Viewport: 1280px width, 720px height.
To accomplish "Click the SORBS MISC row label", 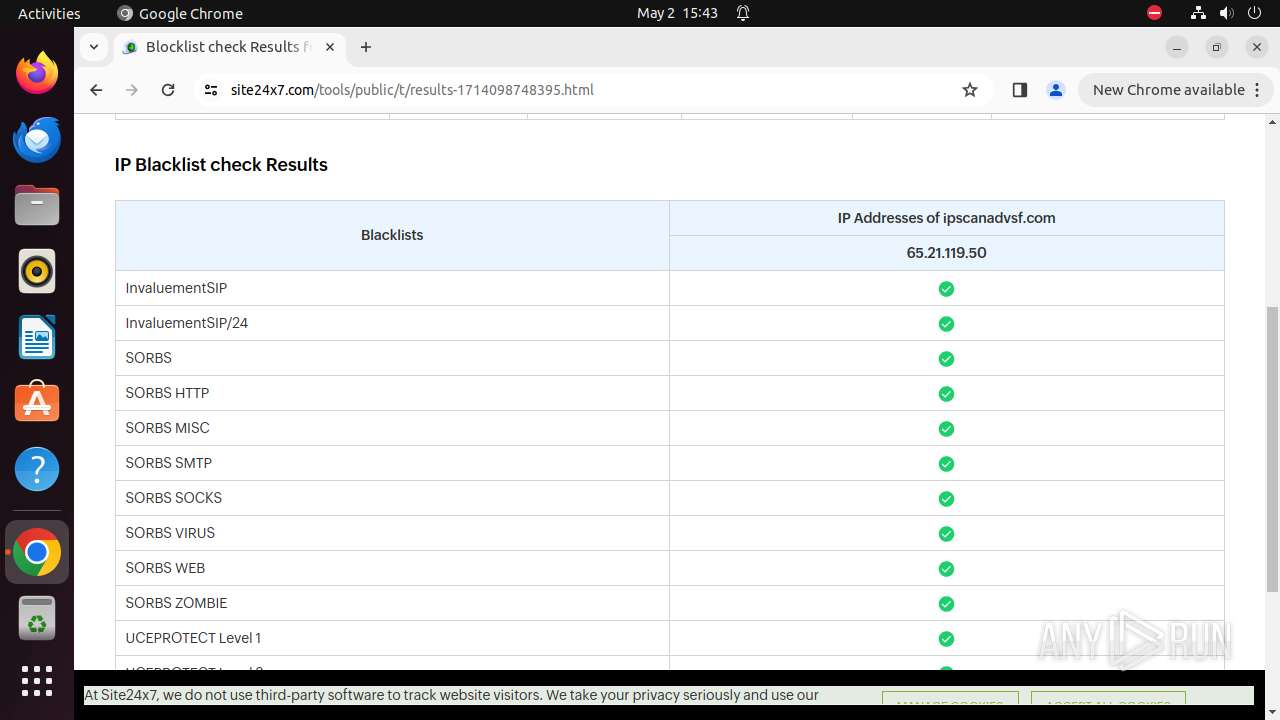I will 167,428.
